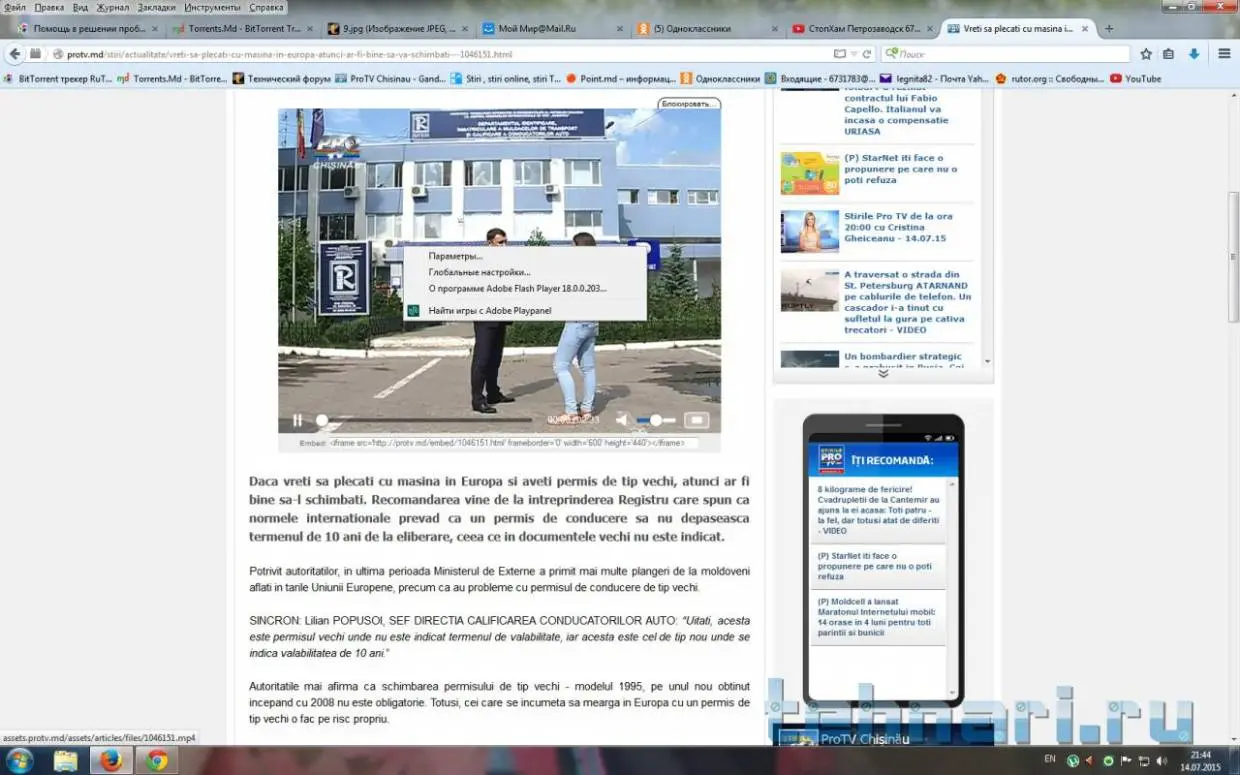Open the Firefox hamburger menu
Screen dimensions: 1240x775
(x=1224, y=54)
